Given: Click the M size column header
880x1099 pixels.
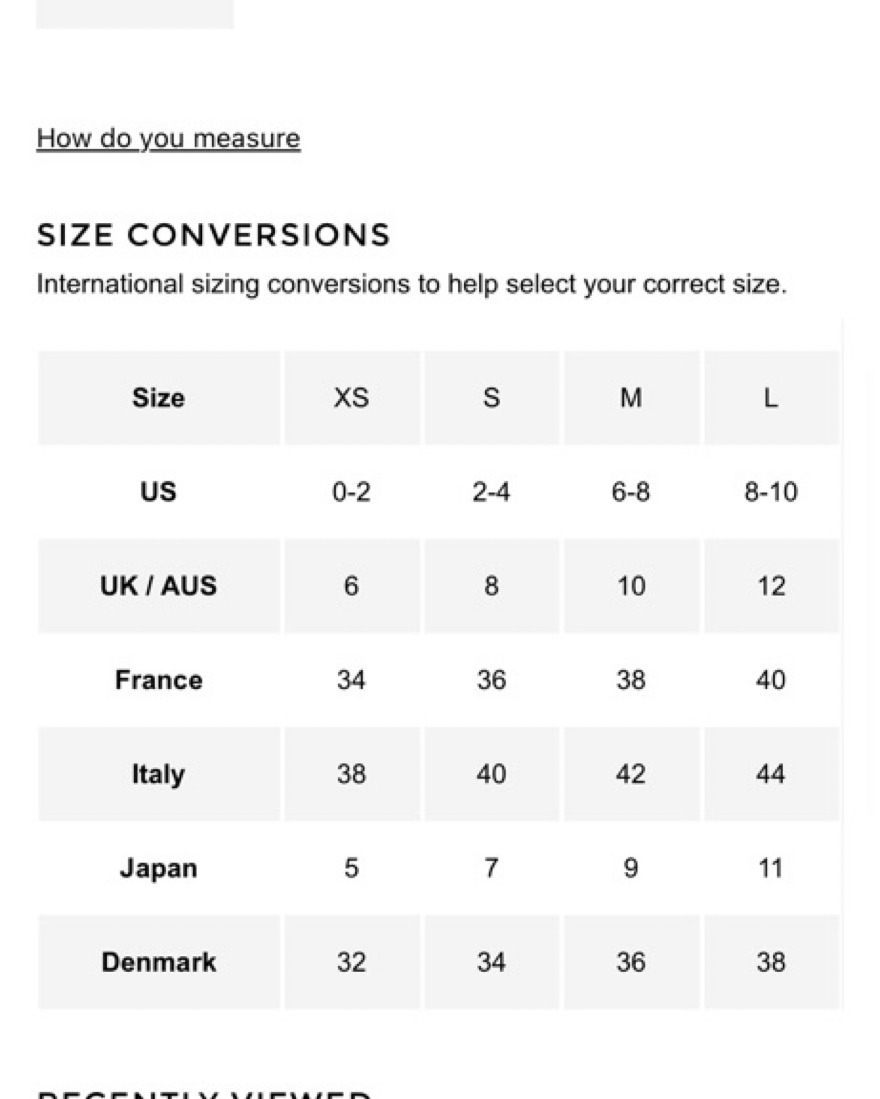Looking at the screenshot, I should (631, 398).
